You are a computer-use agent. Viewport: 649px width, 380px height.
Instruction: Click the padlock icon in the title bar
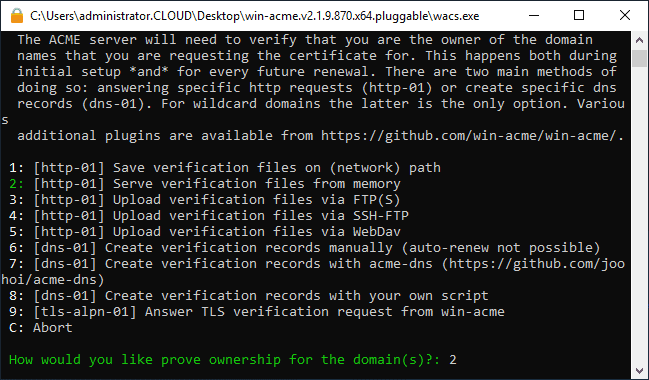[17, 16]
